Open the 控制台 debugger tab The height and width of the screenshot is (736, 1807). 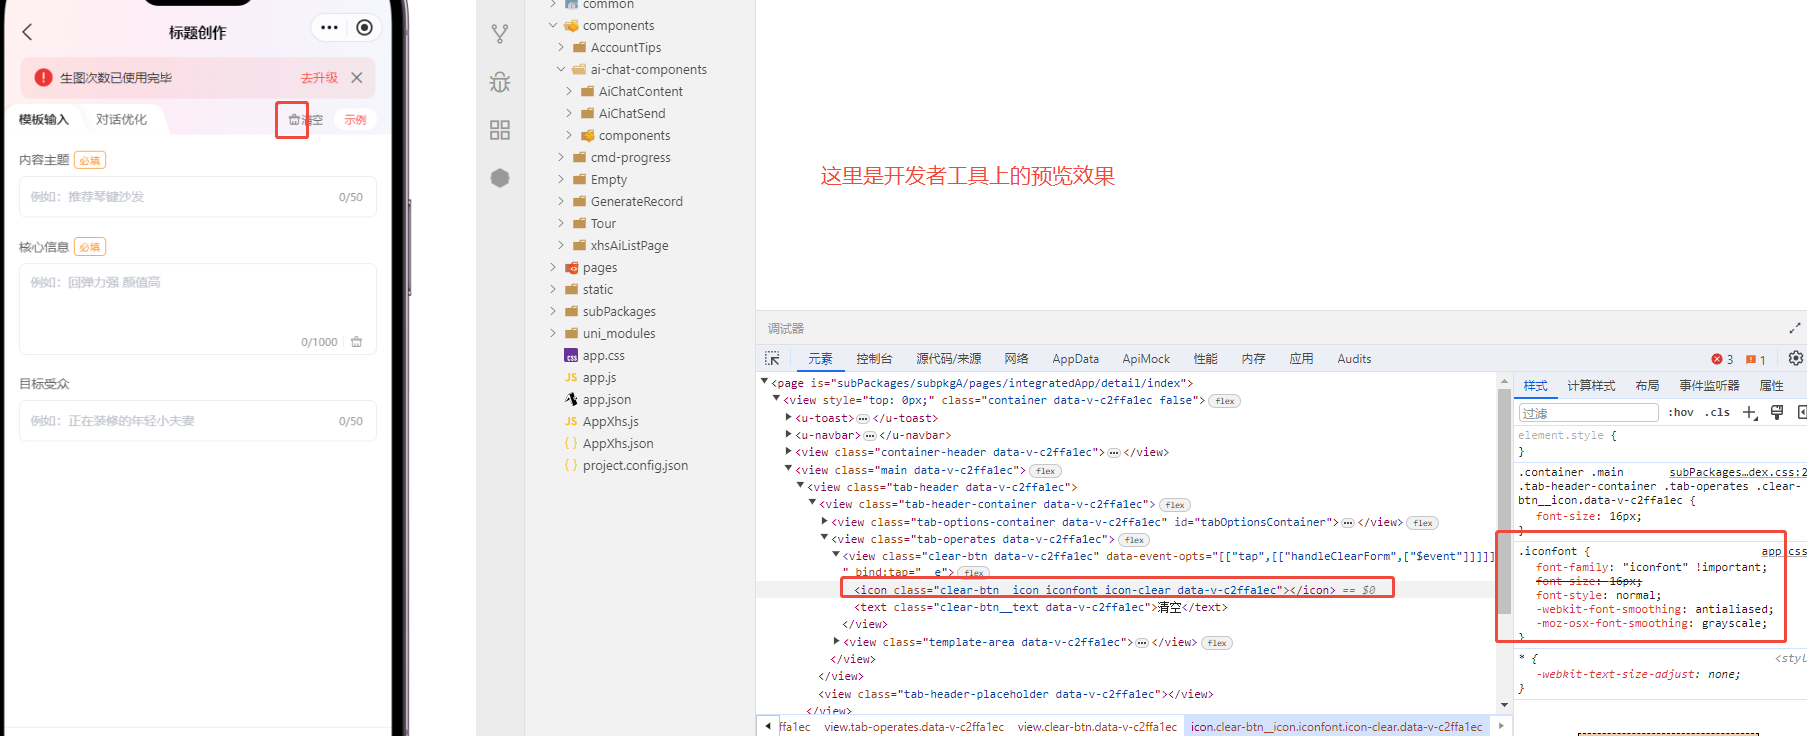(874, 359)
